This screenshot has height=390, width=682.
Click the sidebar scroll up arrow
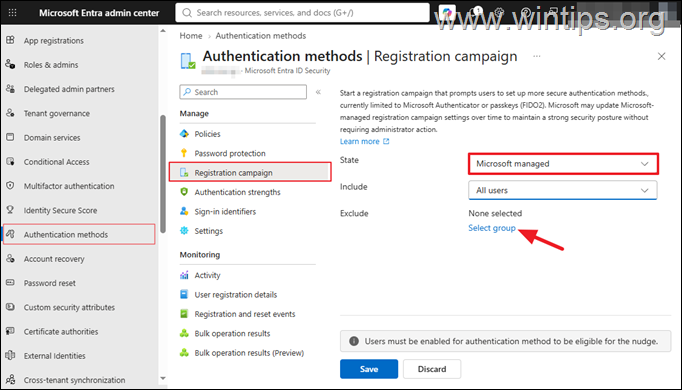[x=163, y=31]
